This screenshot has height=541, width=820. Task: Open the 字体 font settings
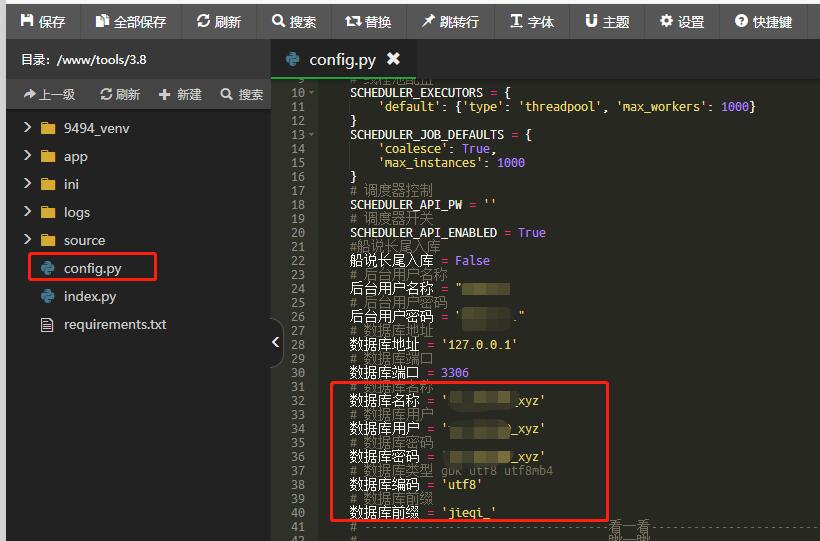532,21
